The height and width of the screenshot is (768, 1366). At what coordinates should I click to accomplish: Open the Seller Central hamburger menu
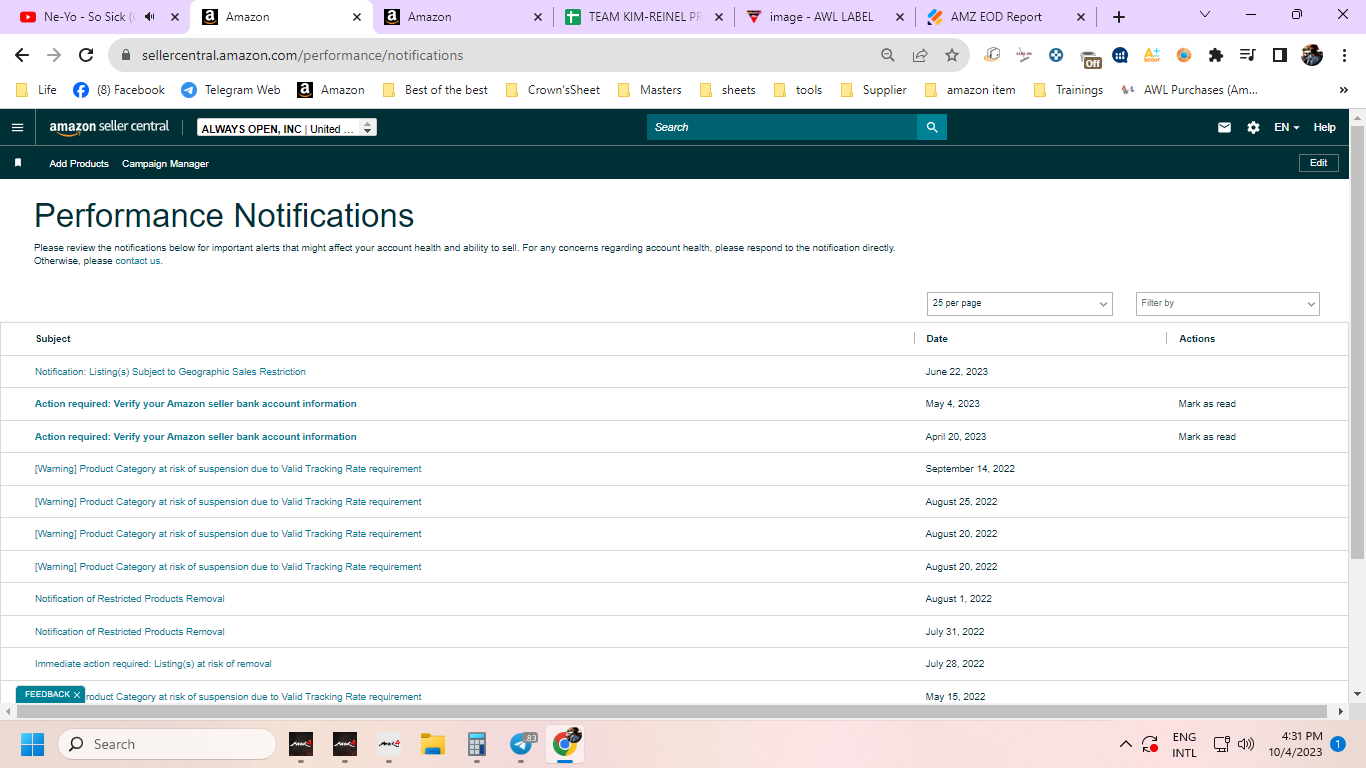click(17, 127)
